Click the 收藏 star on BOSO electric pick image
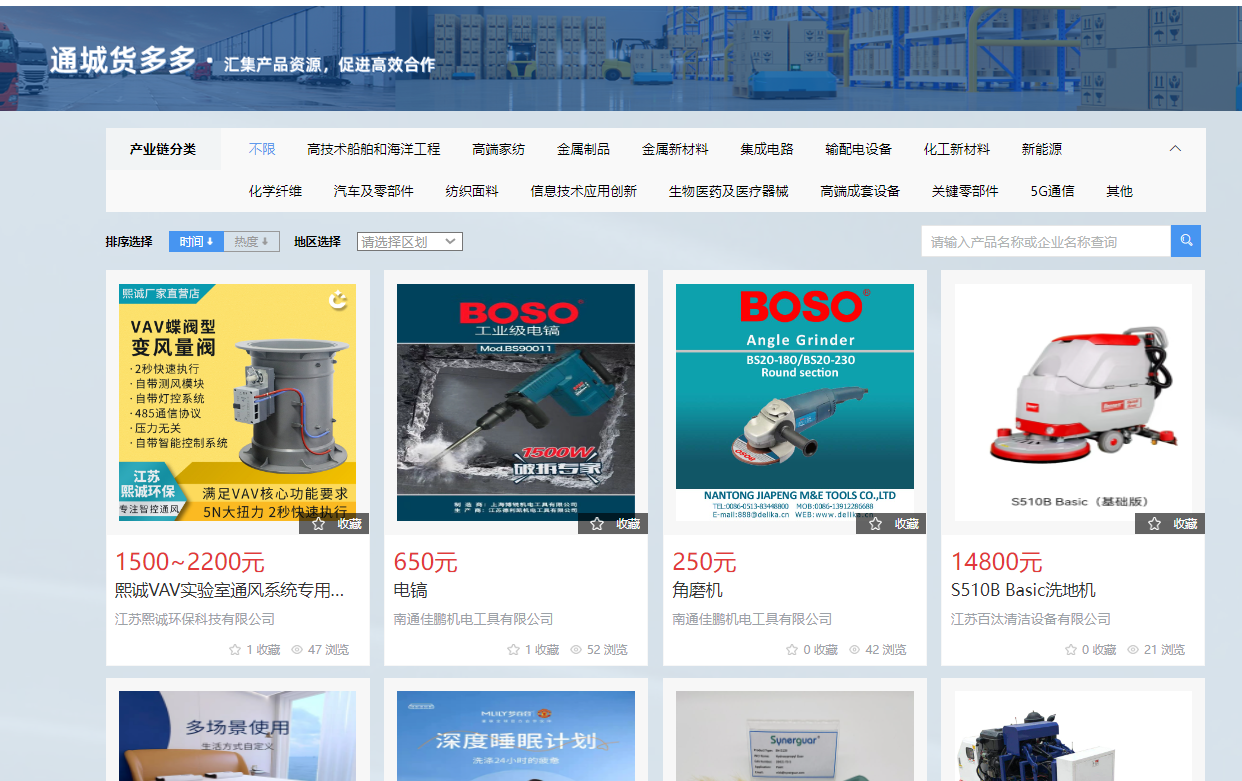This screenshot has height=781, width=1242. (597, 524)
